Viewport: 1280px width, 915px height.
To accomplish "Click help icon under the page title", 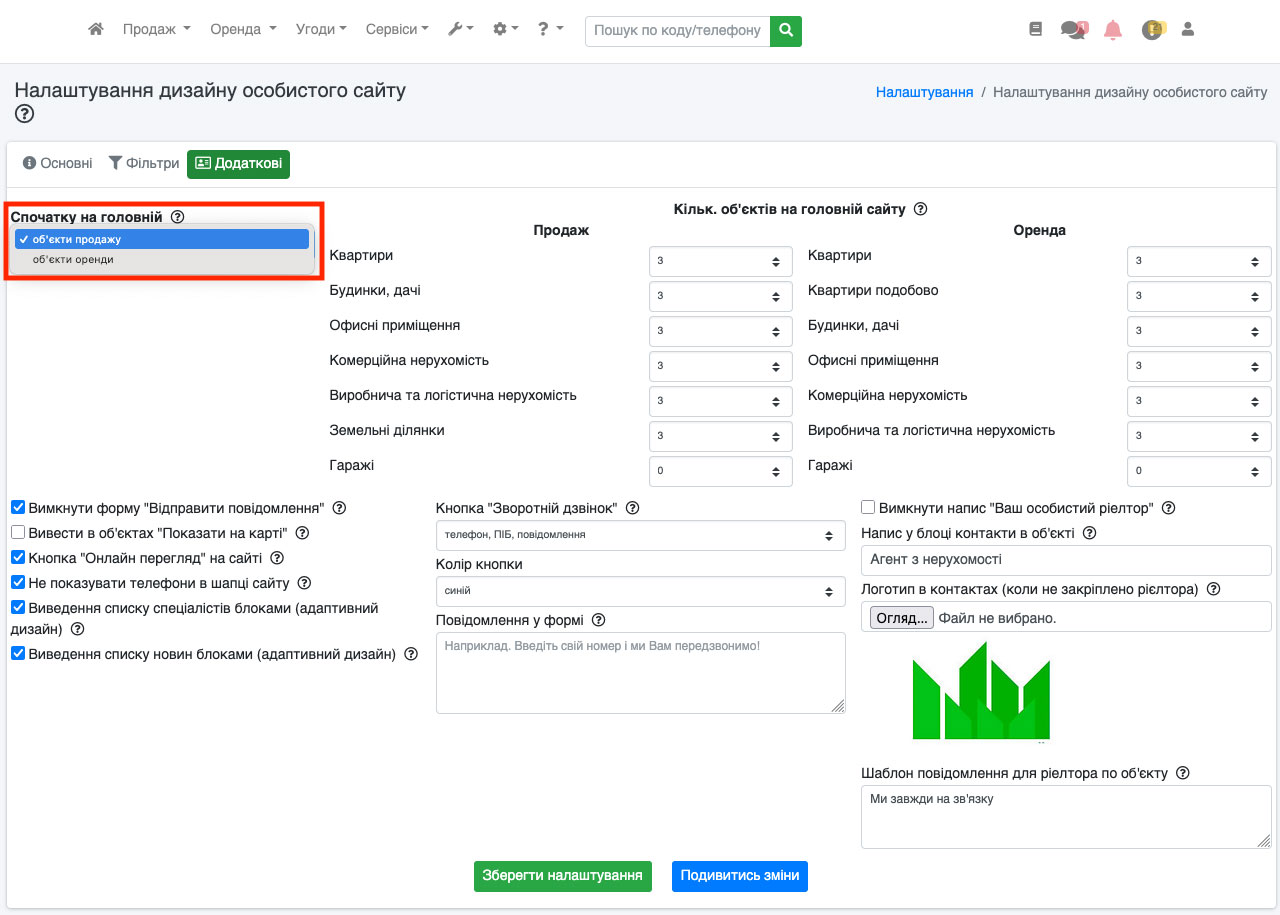I will click(25, 114).
